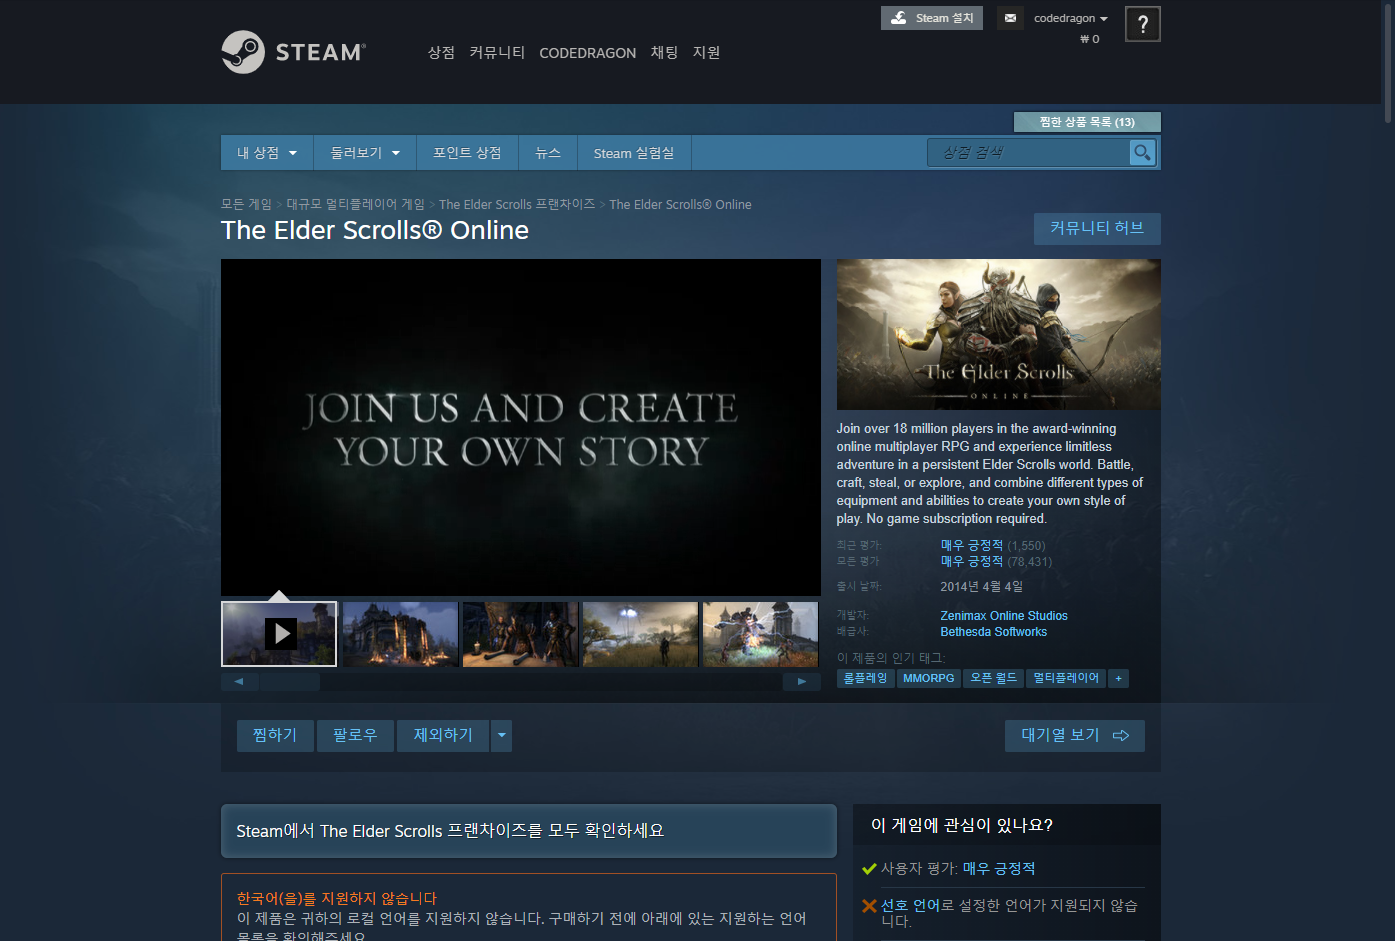Select the 포인트 상점 tab

[467, 153]
